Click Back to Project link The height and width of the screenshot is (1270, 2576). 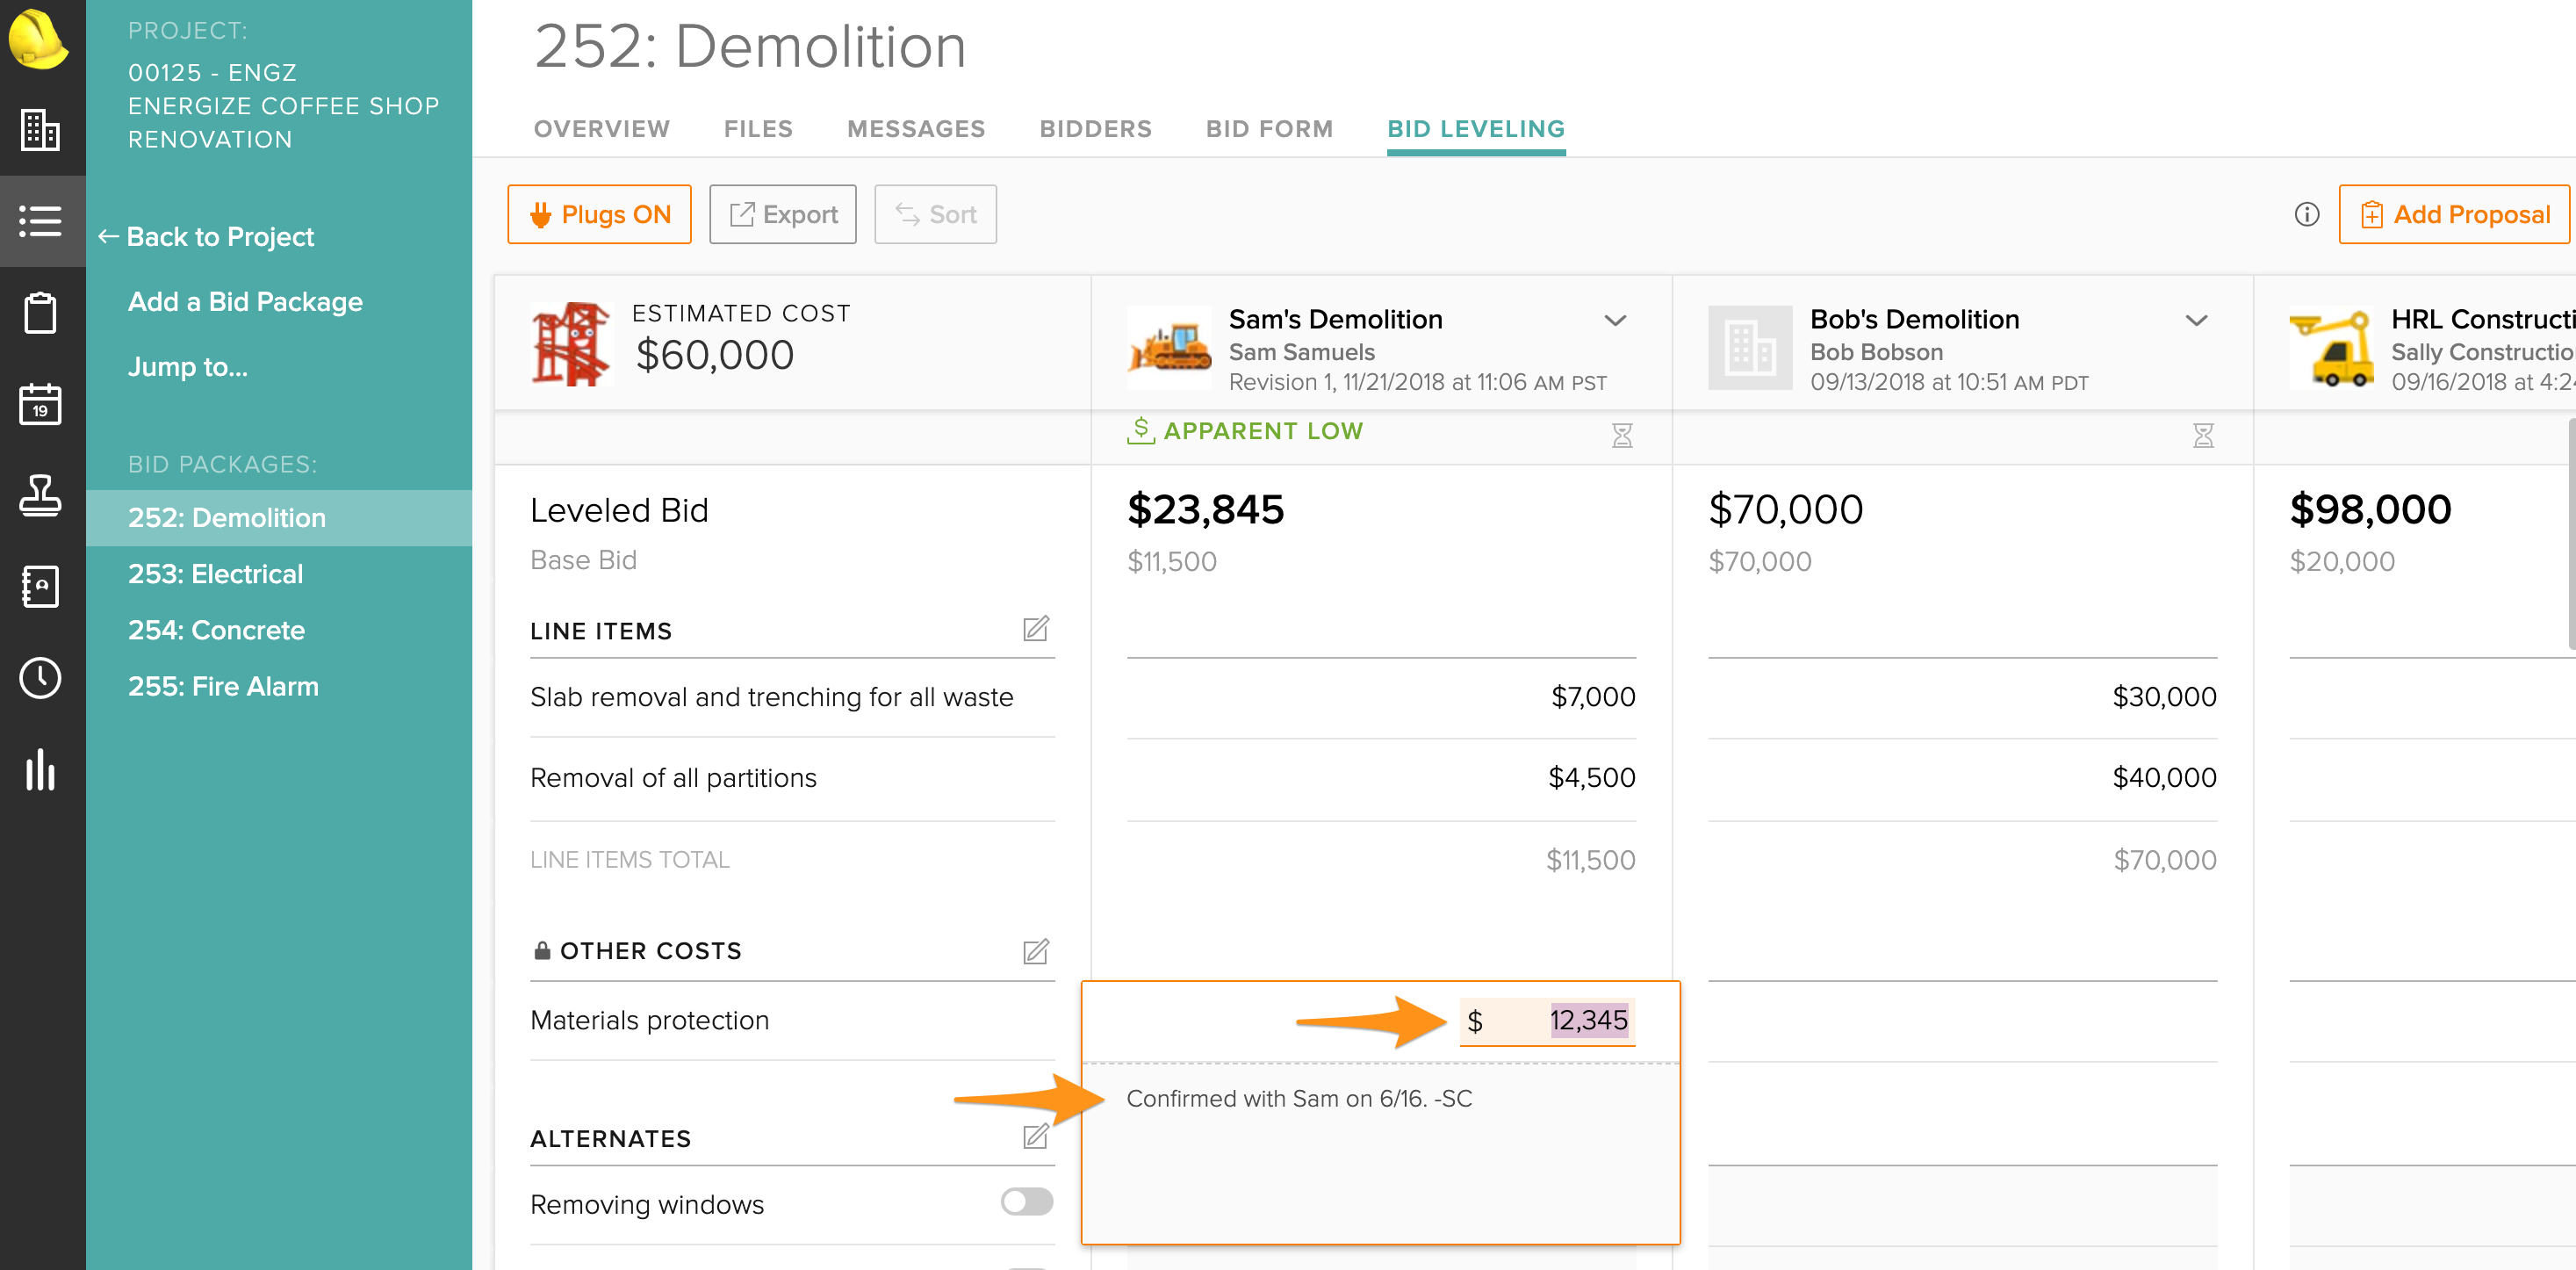(x=206, y=237)
